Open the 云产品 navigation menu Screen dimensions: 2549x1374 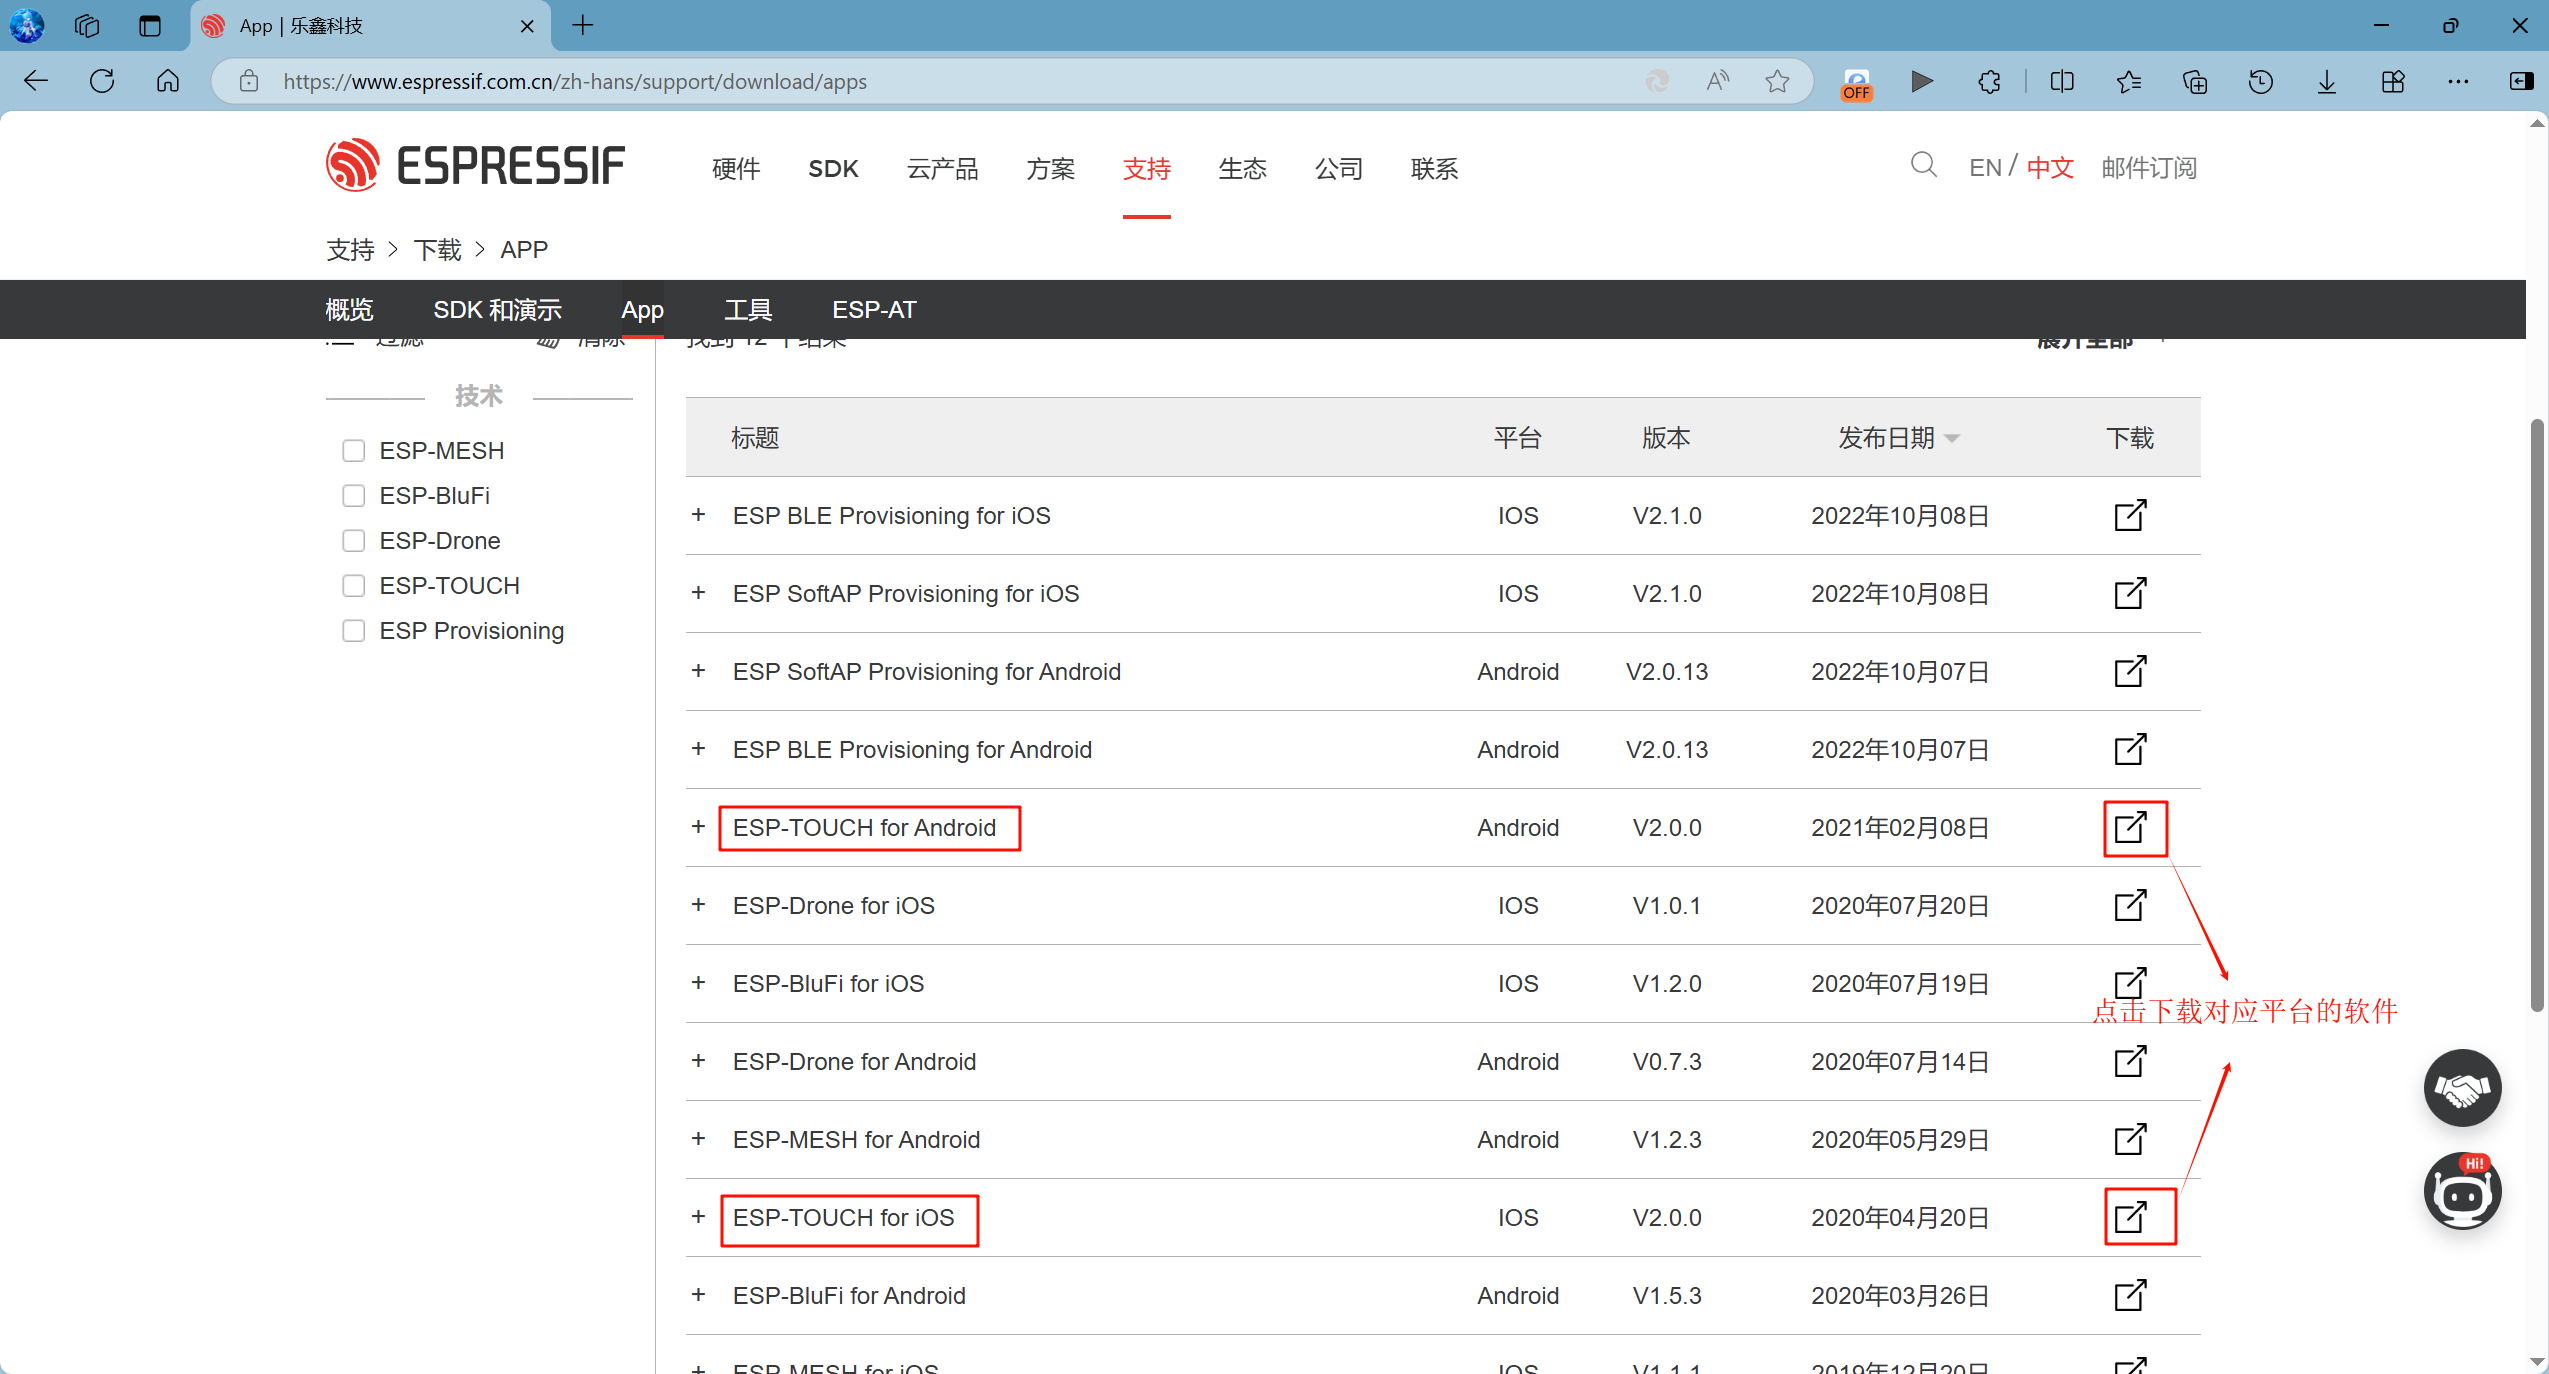[x=942, y=169]
